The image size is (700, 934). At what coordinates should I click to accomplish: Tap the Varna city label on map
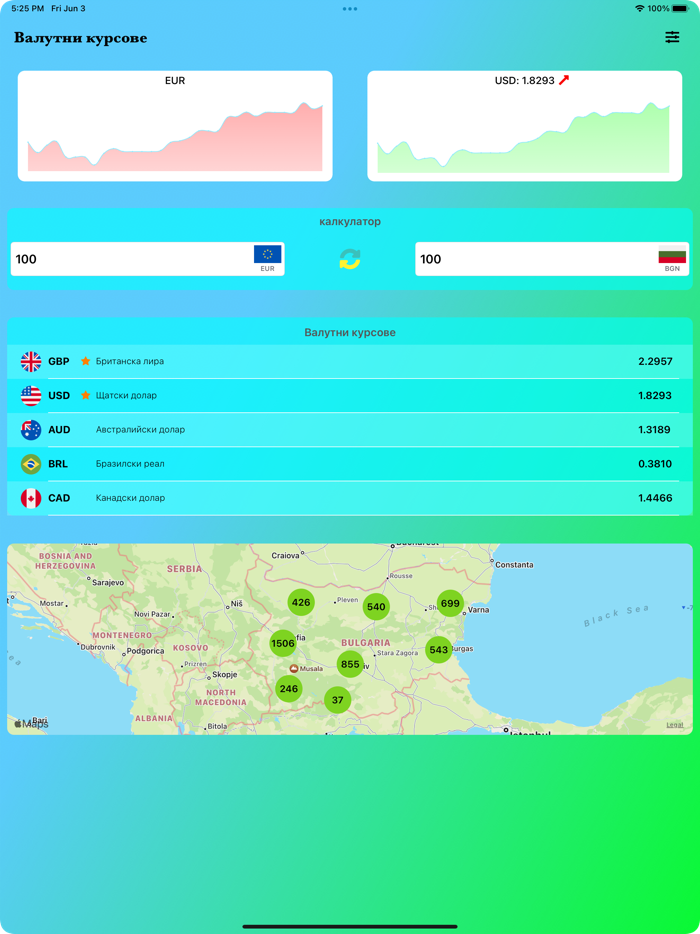click(480, 610)
